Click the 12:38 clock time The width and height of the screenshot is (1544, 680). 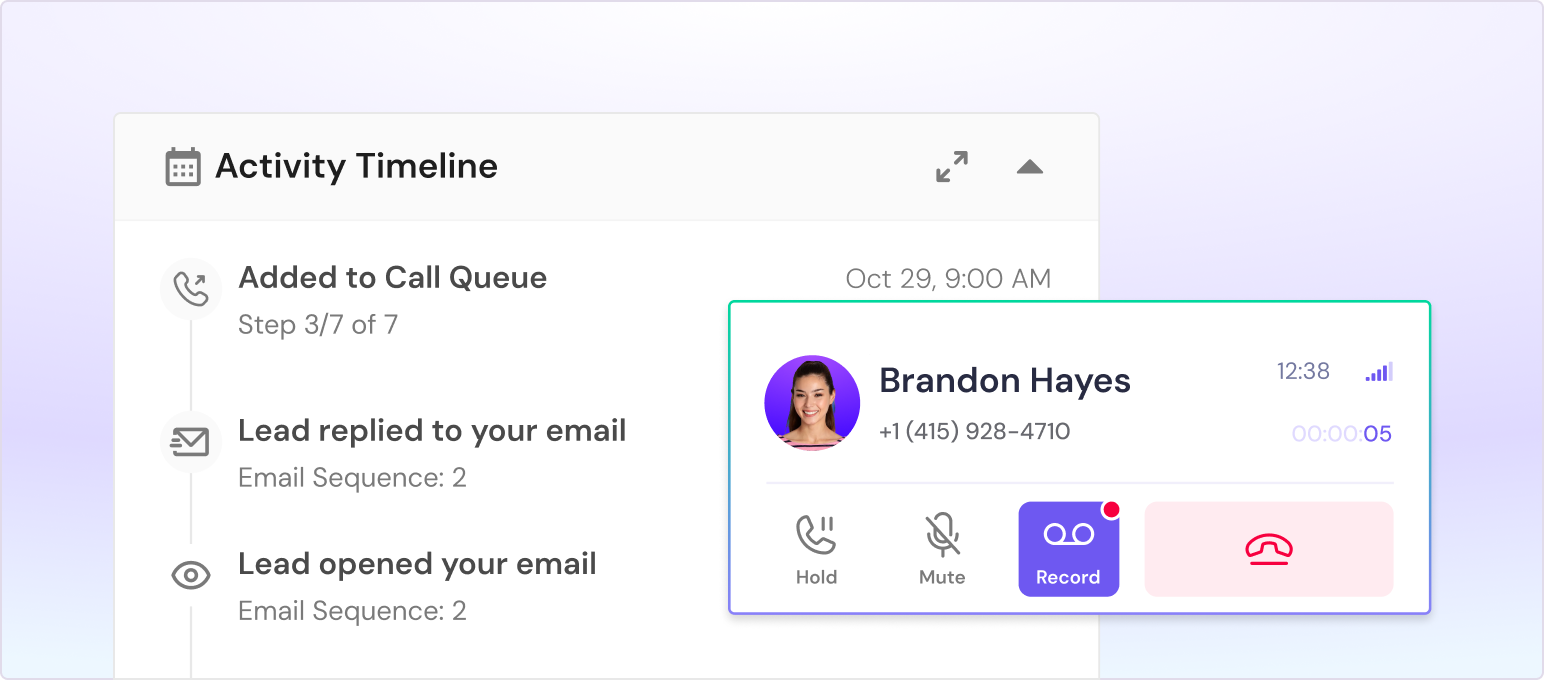tap(1303, 372)
